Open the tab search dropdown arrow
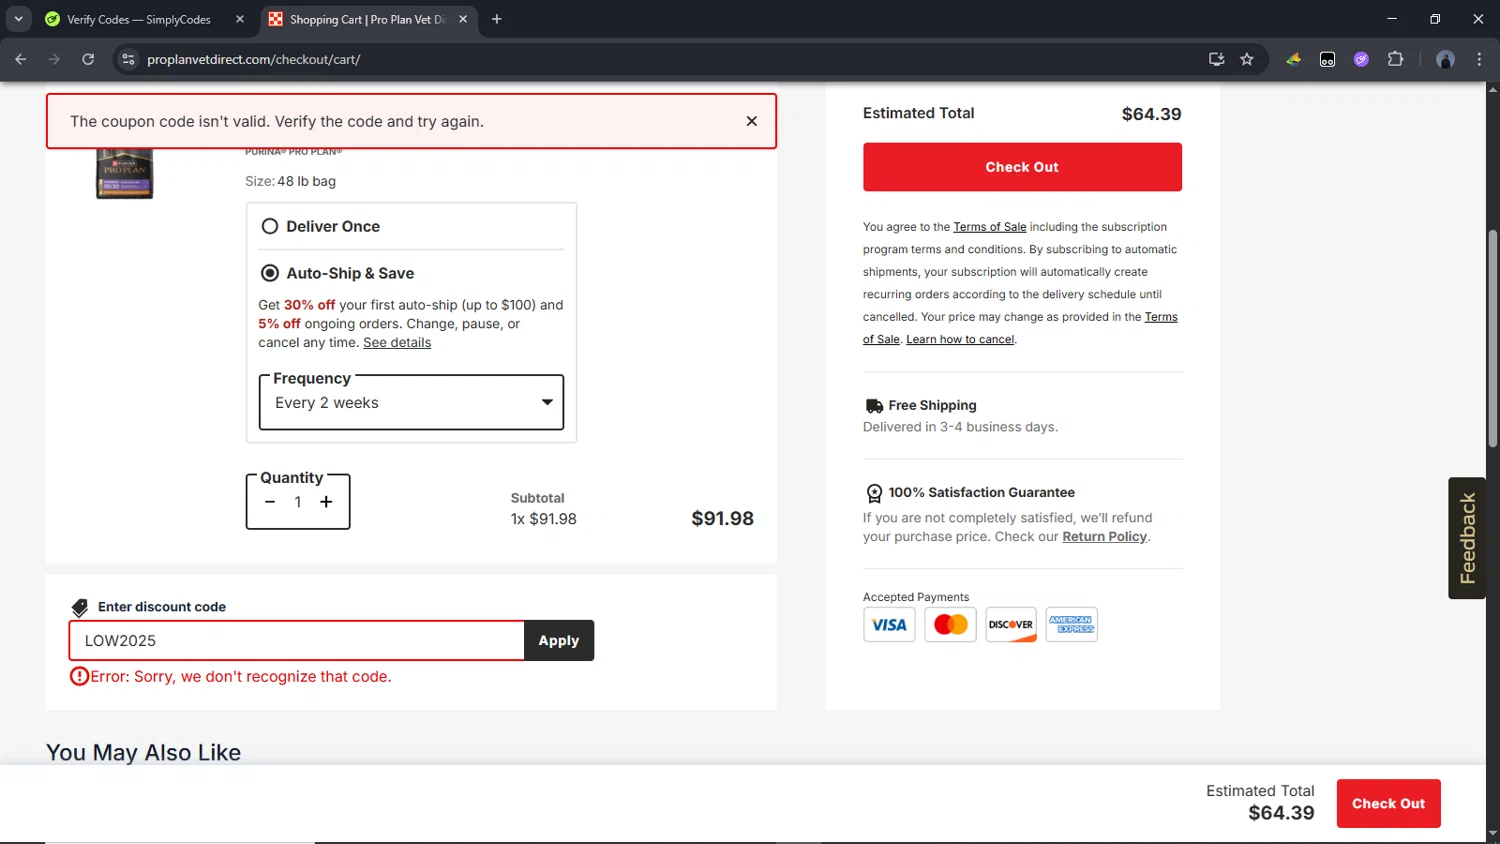The width and height of the screenshot is (1500, 844). tap(18, 19)
